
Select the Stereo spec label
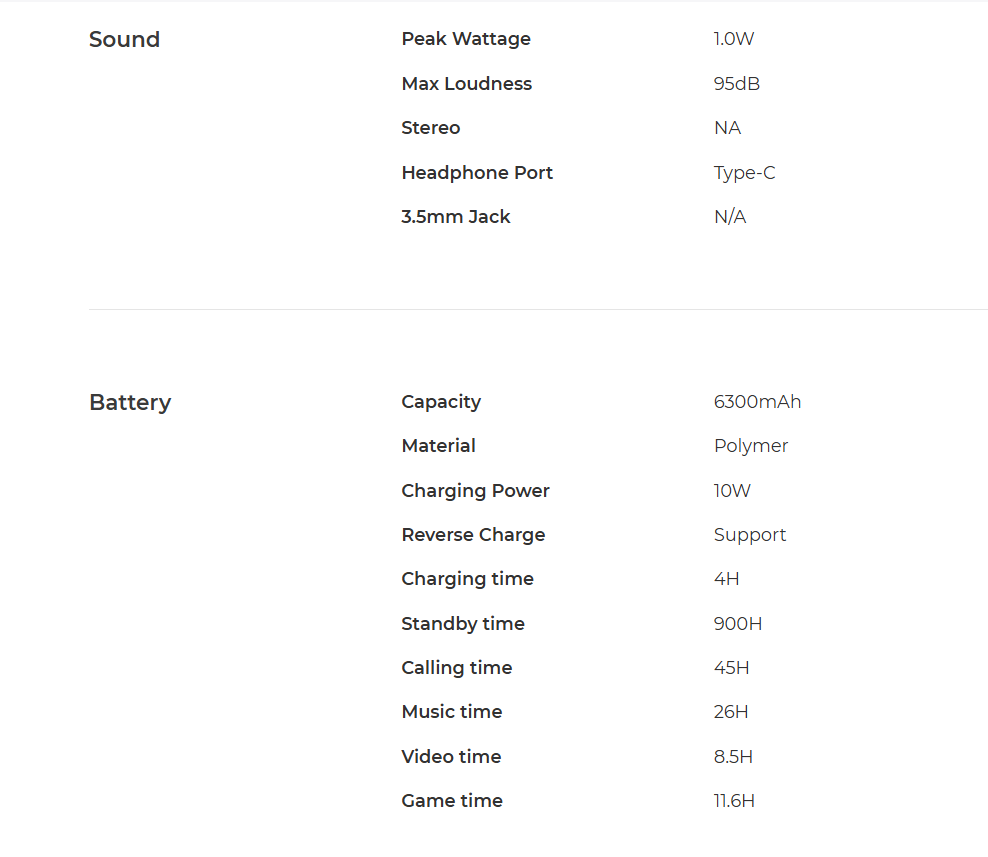click(430, 128)
